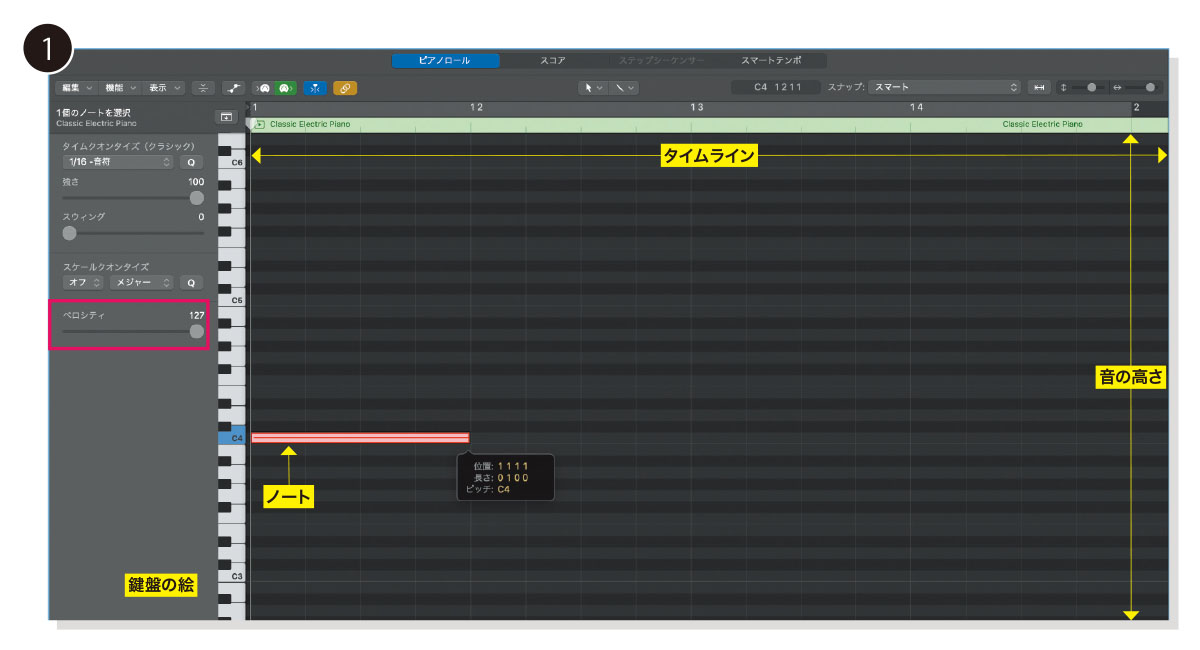This screenshot has width=1200, height=650.
Task: Click the タイムクオンタイズ (クラシック) label
Action: pos(128,146)
